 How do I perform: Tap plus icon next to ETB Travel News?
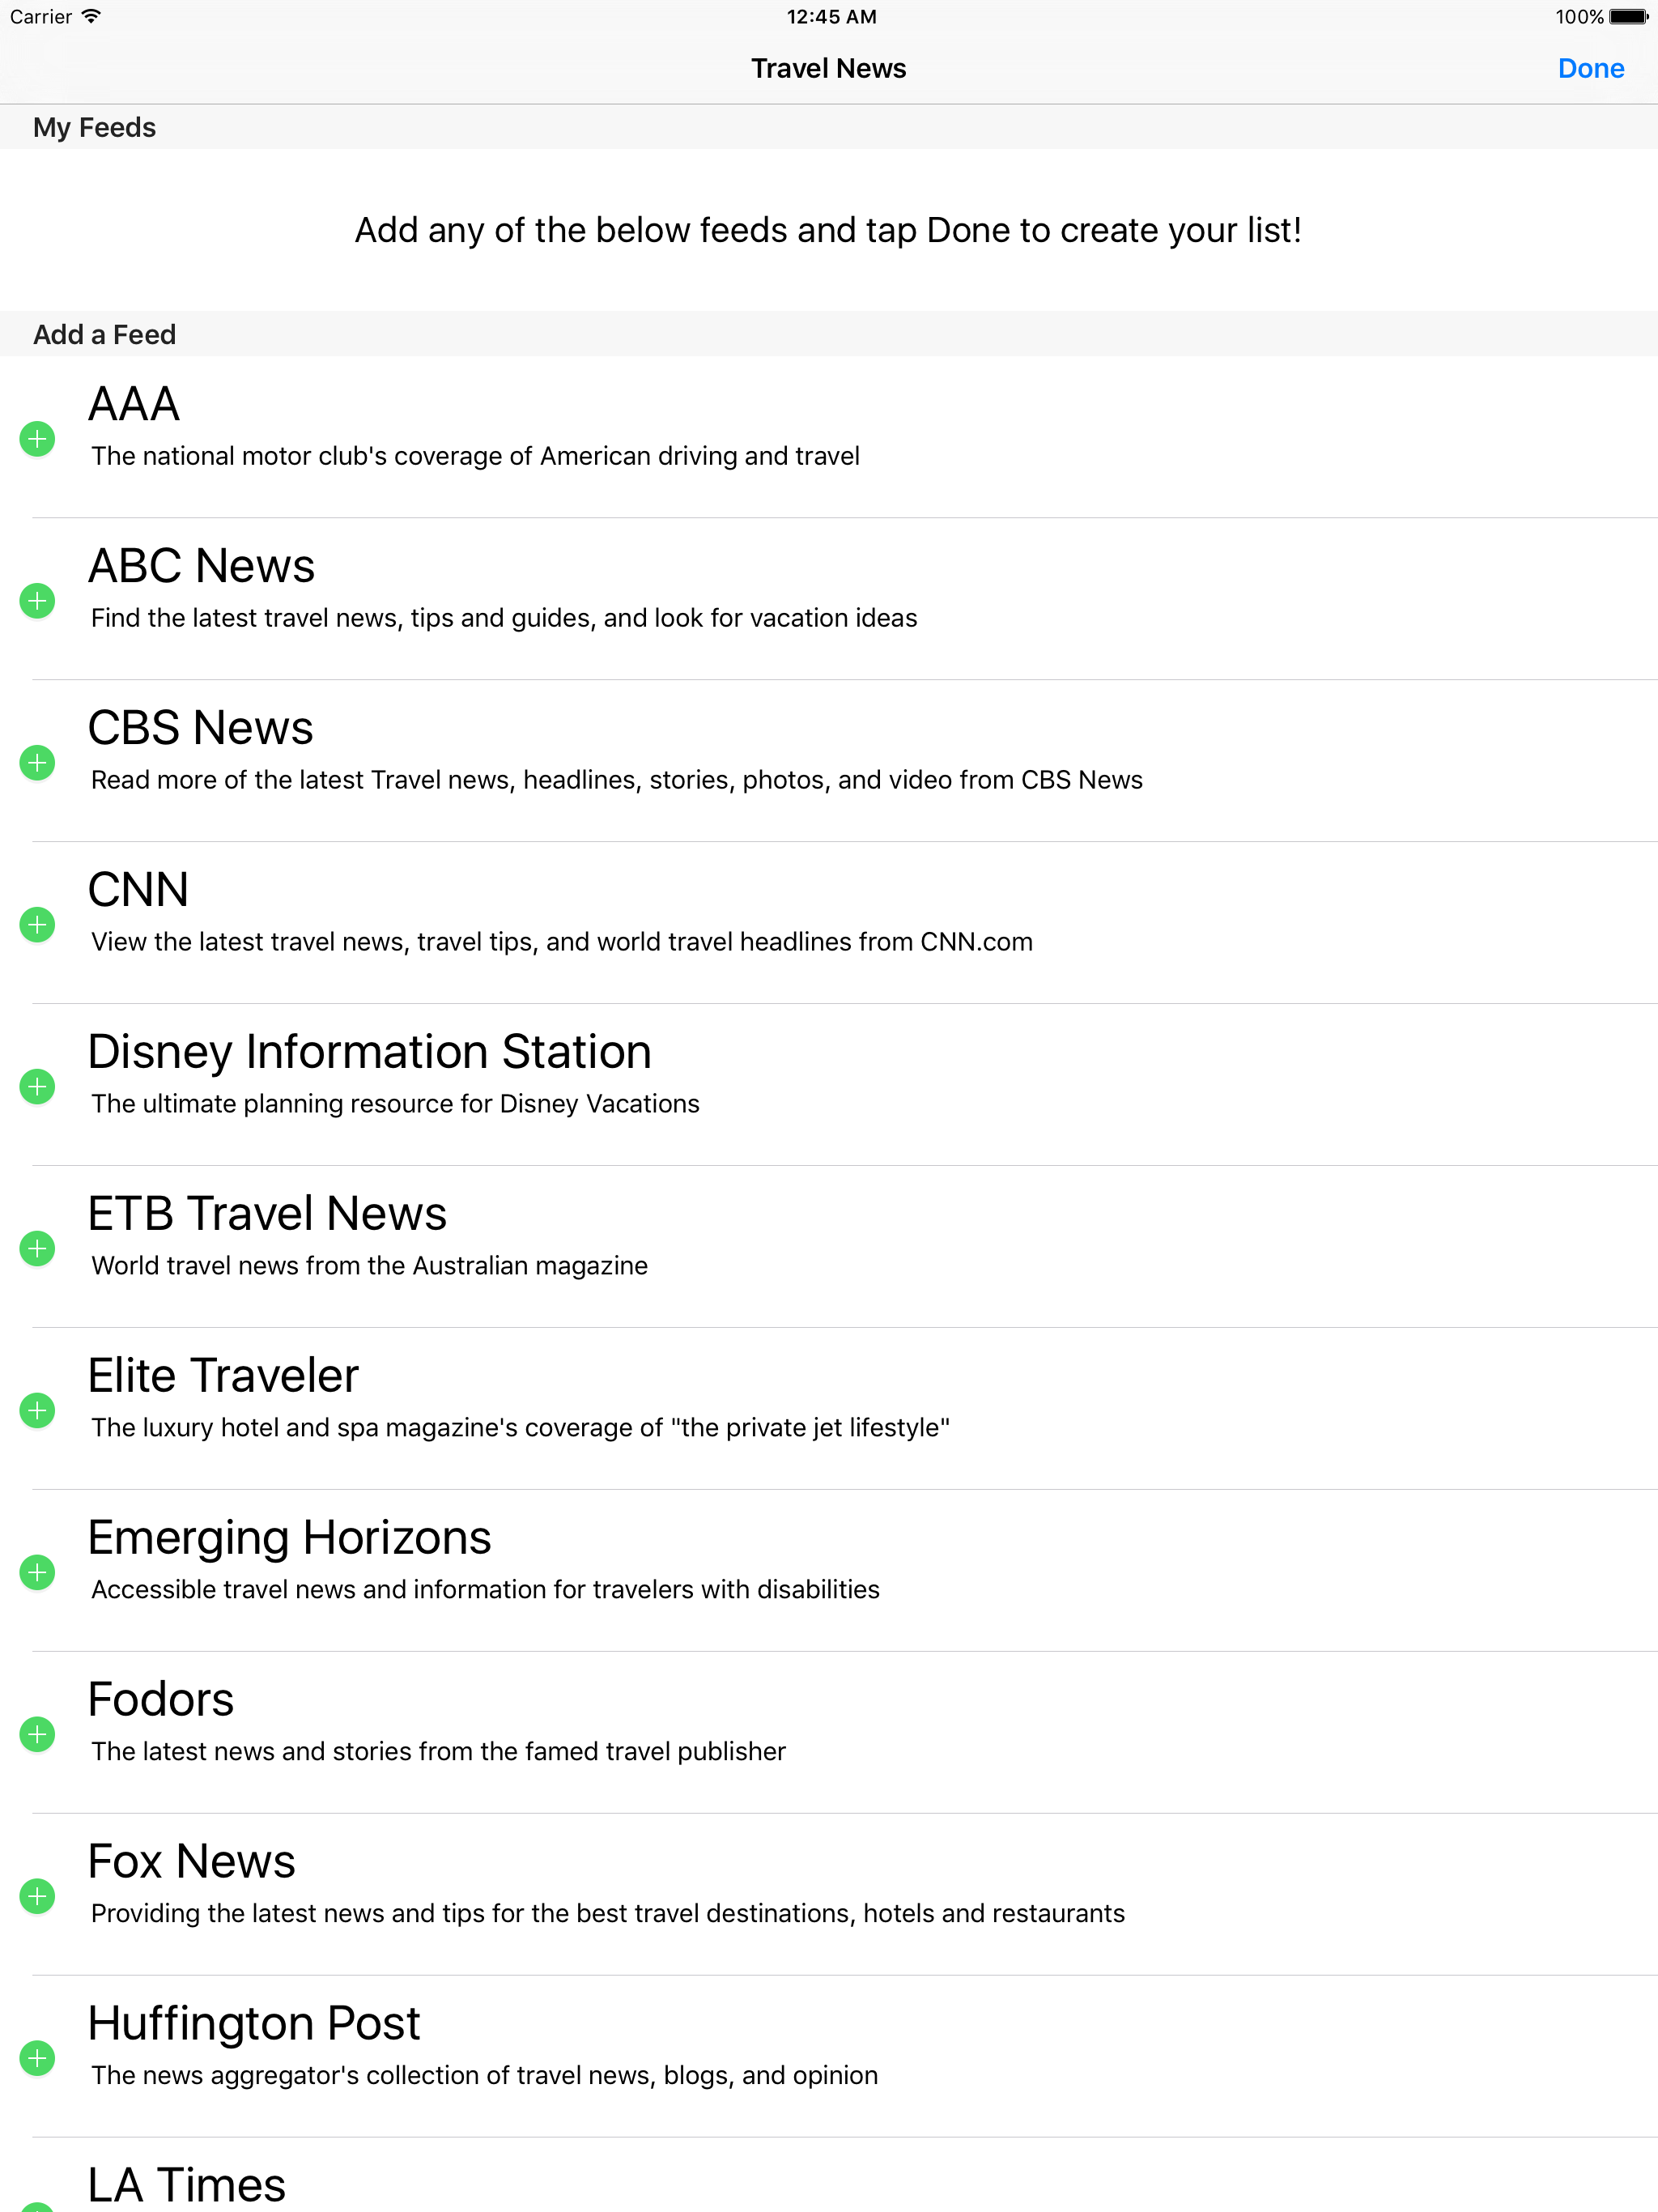(38, 1249)
